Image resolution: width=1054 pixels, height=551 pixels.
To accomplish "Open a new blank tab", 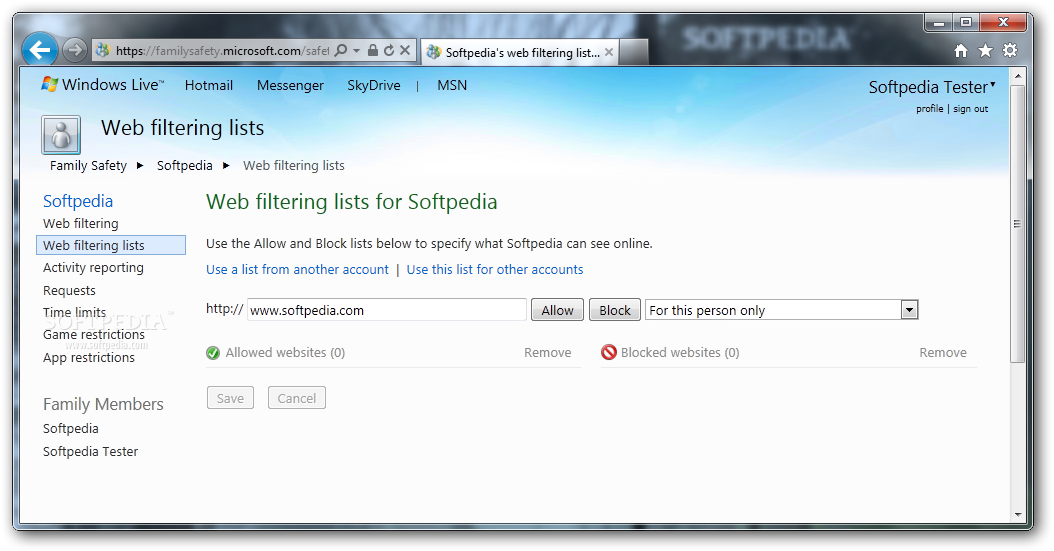I will (633, 52).
